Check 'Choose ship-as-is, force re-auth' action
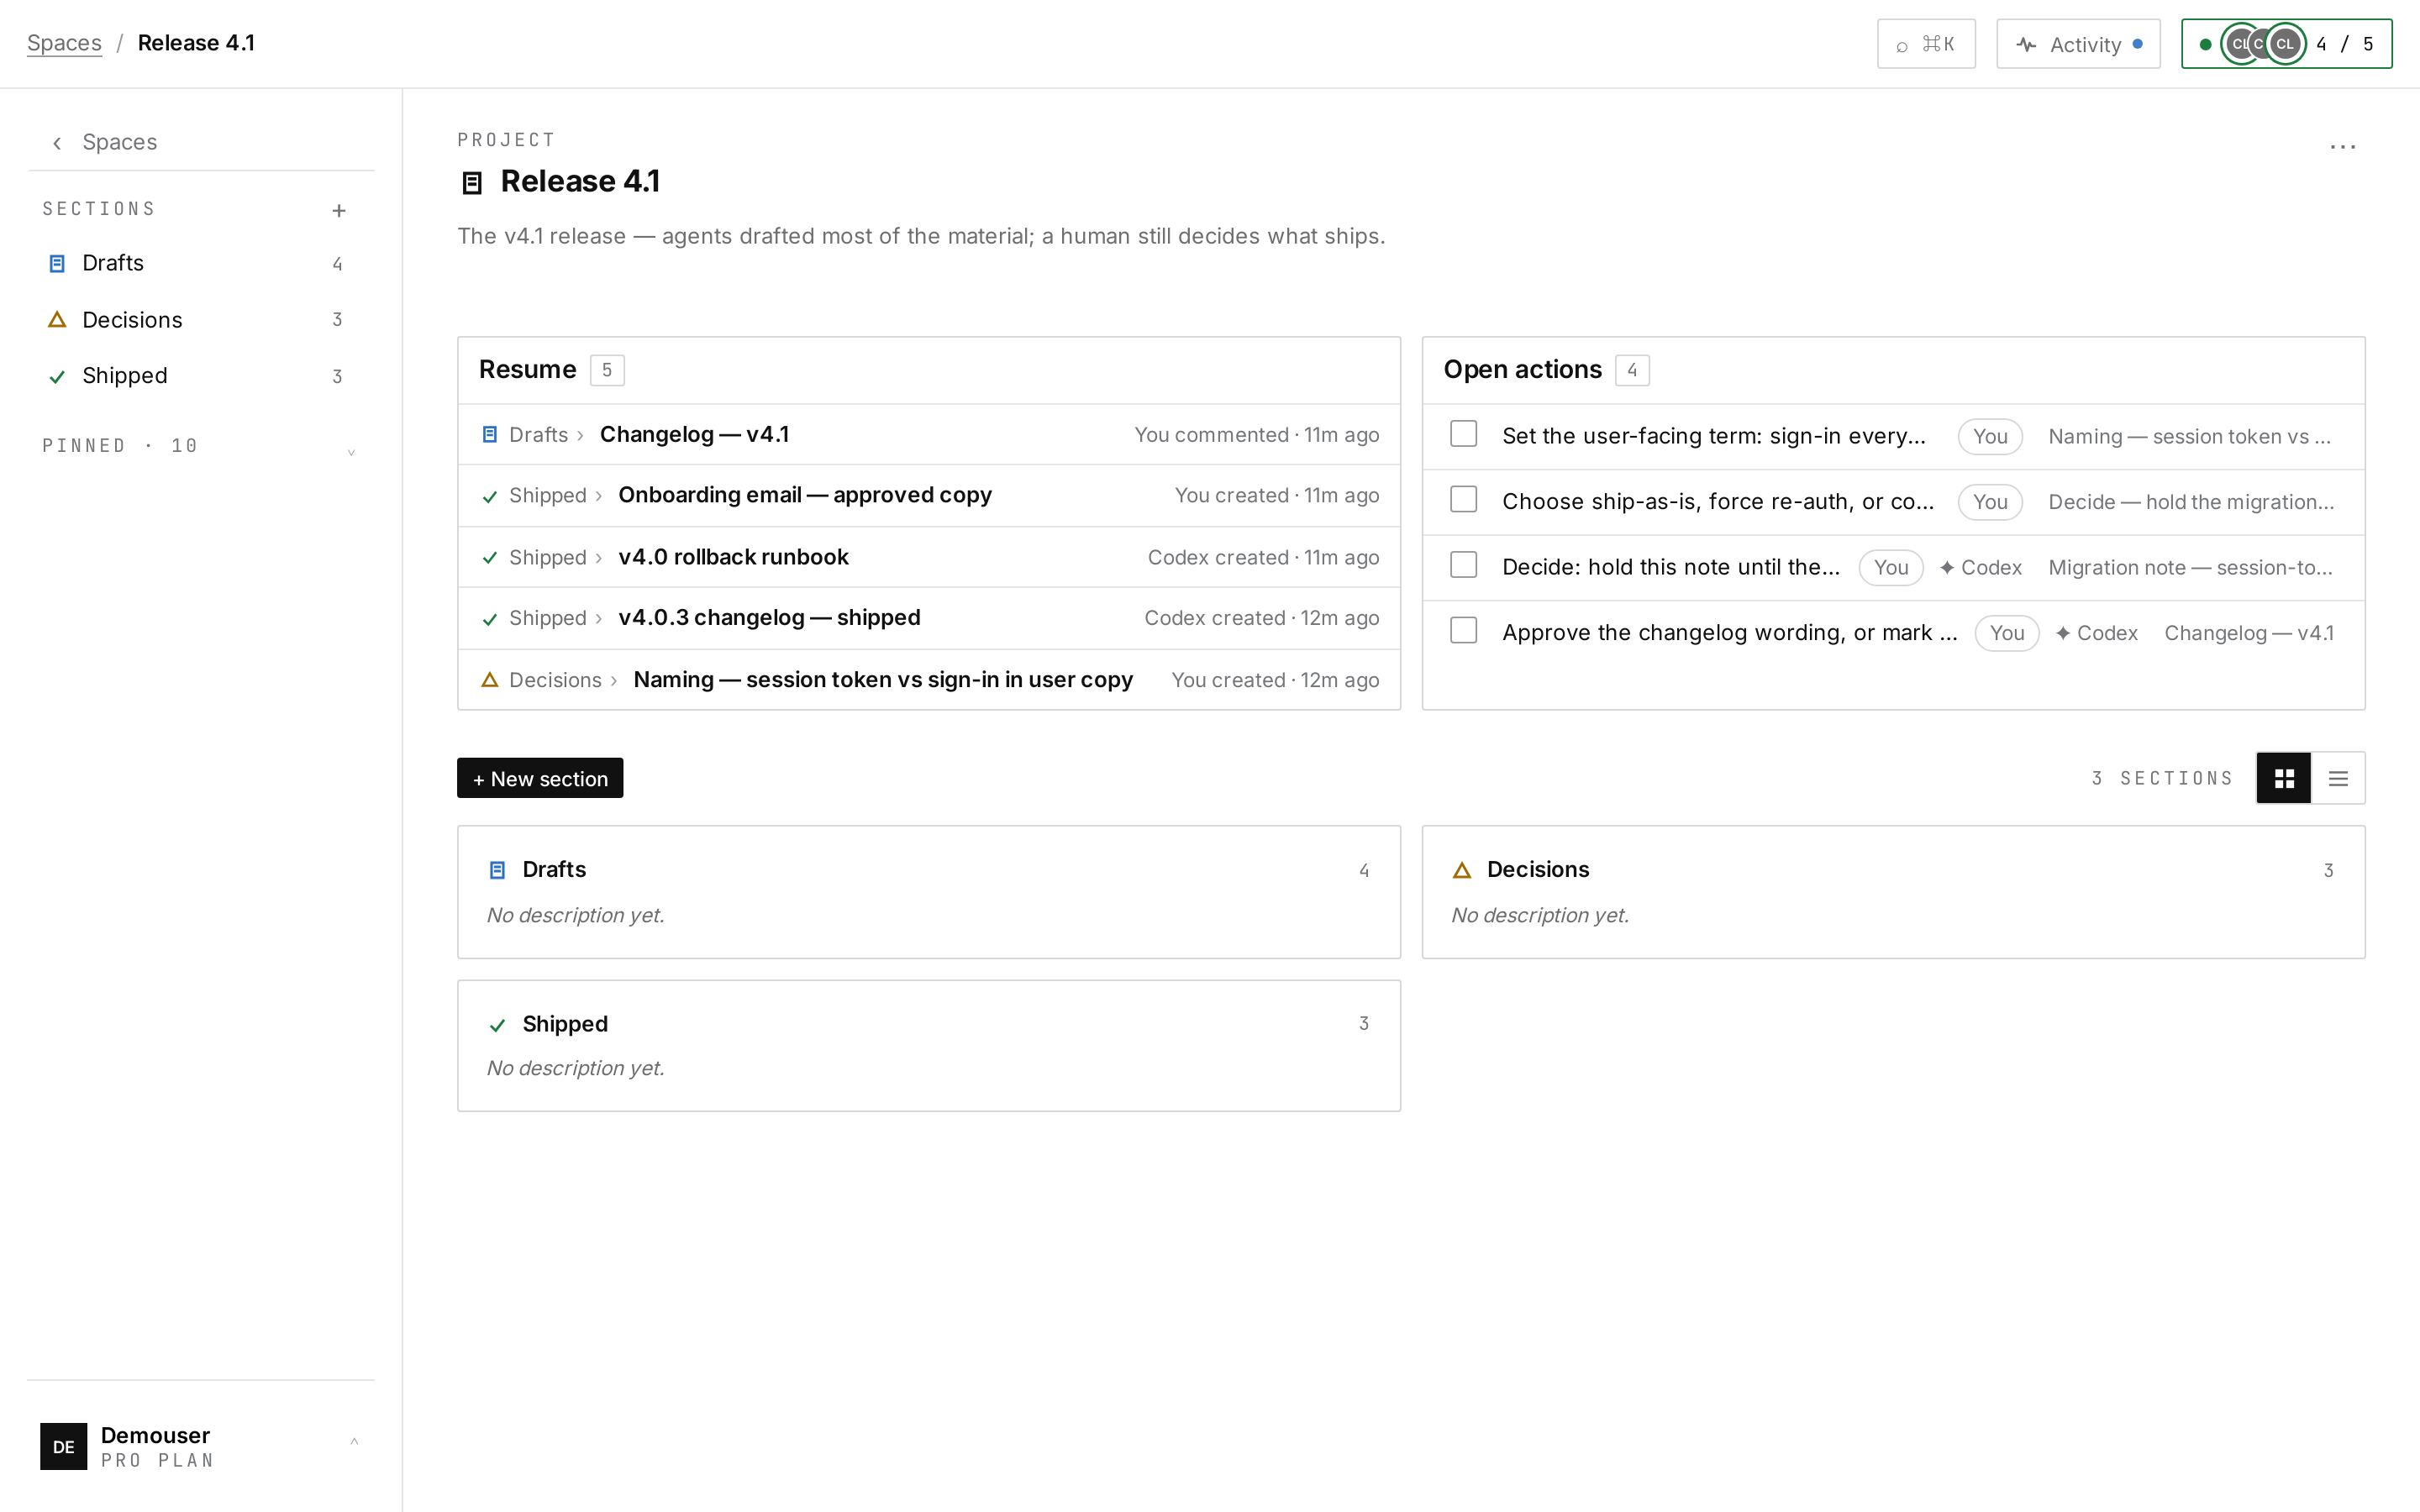 click(1463, 499)
